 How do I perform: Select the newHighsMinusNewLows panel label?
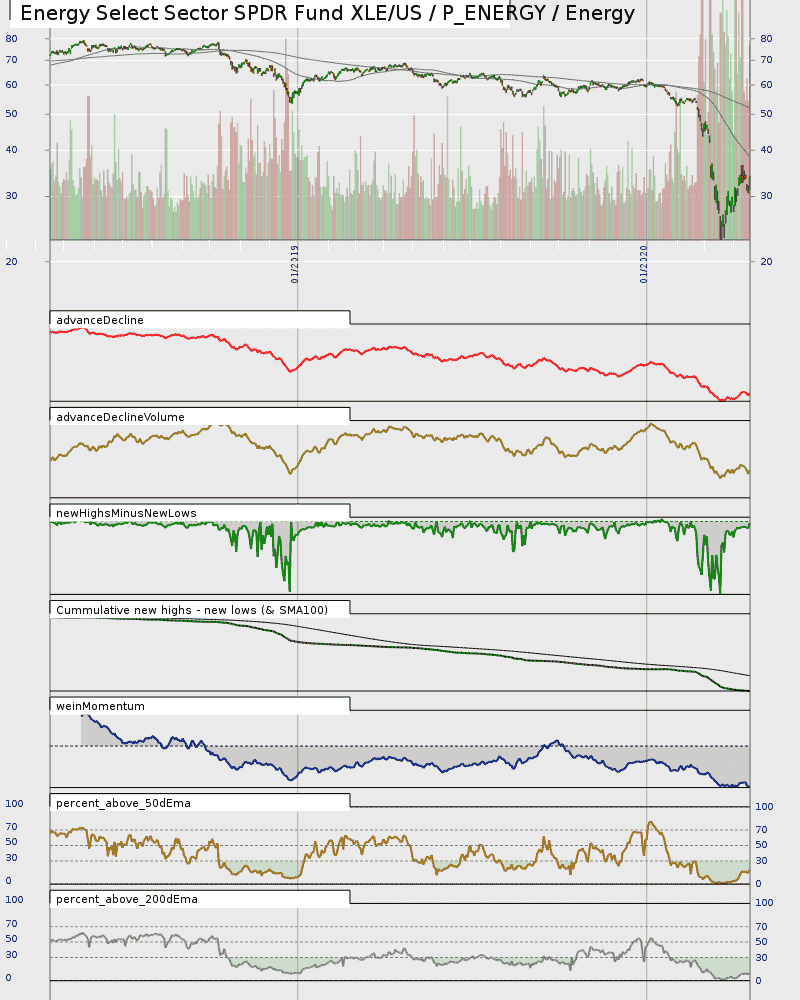click(126, 513)
